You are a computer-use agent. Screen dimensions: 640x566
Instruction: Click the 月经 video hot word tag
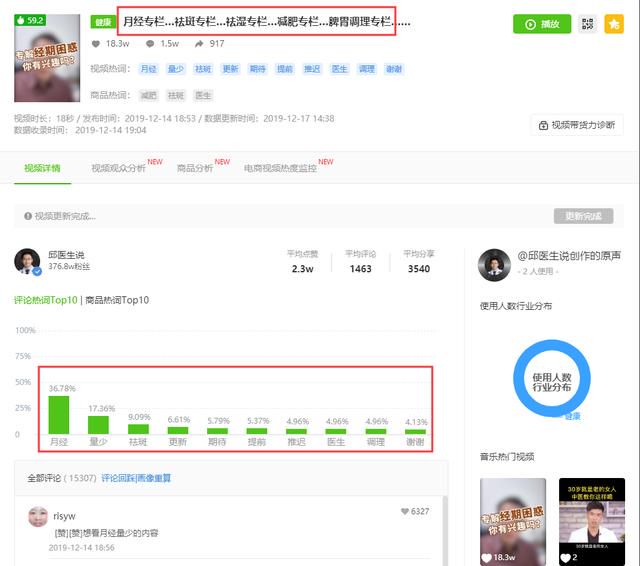tap(148, 69)
